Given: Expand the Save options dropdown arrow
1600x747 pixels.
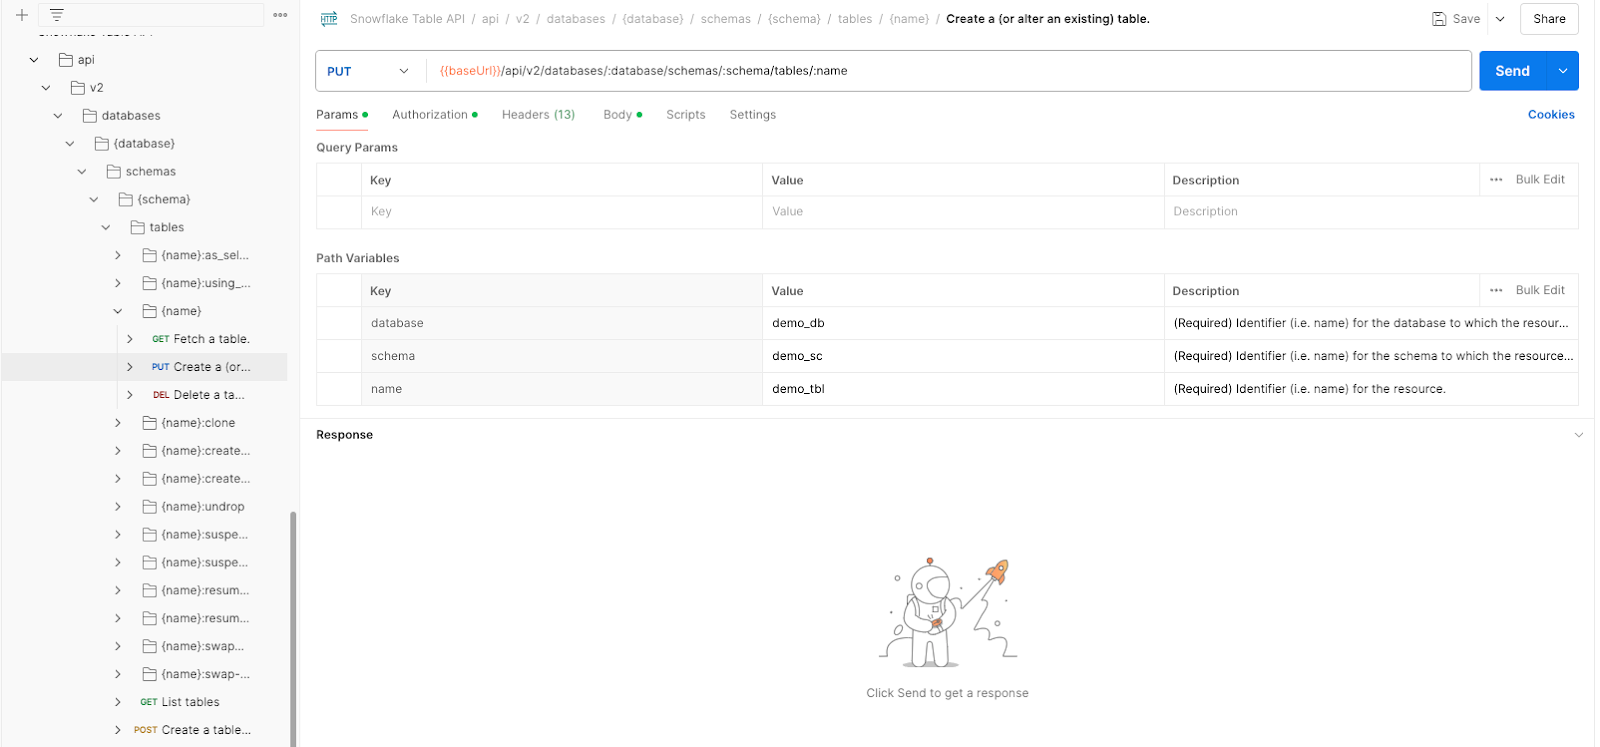Looking at the screenshot, I should pyautogui.click(x=1500, y=19).
